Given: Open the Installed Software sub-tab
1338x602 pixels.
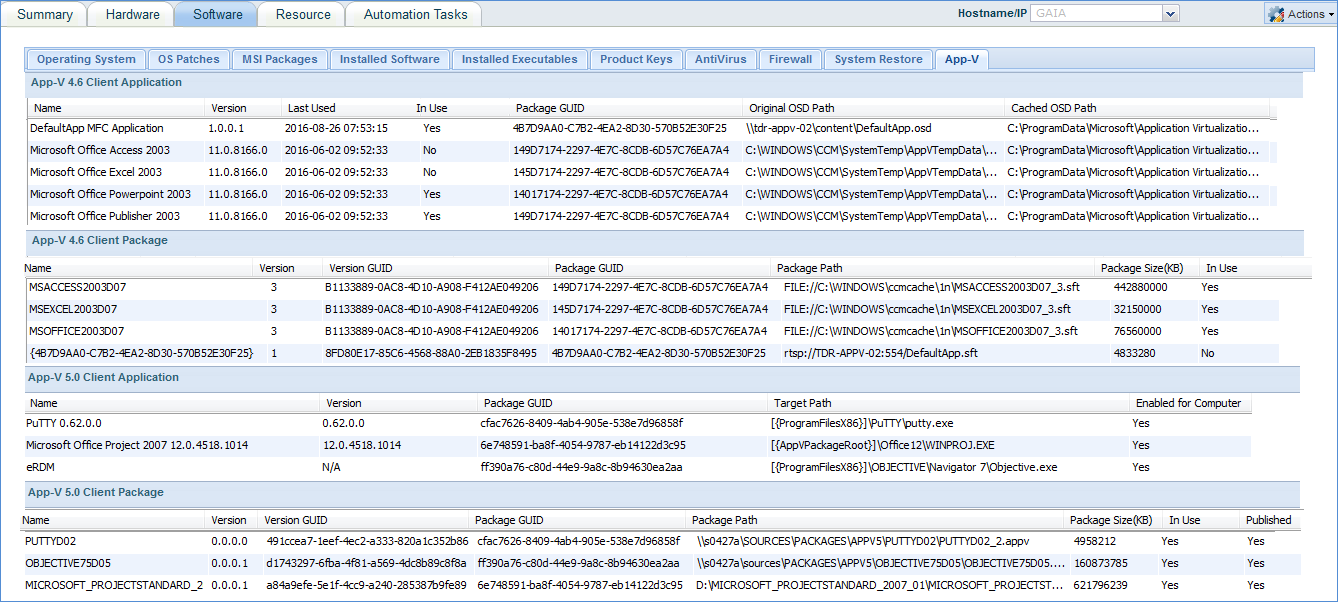Looking at the screenshot, I should (x=389, y=59).
